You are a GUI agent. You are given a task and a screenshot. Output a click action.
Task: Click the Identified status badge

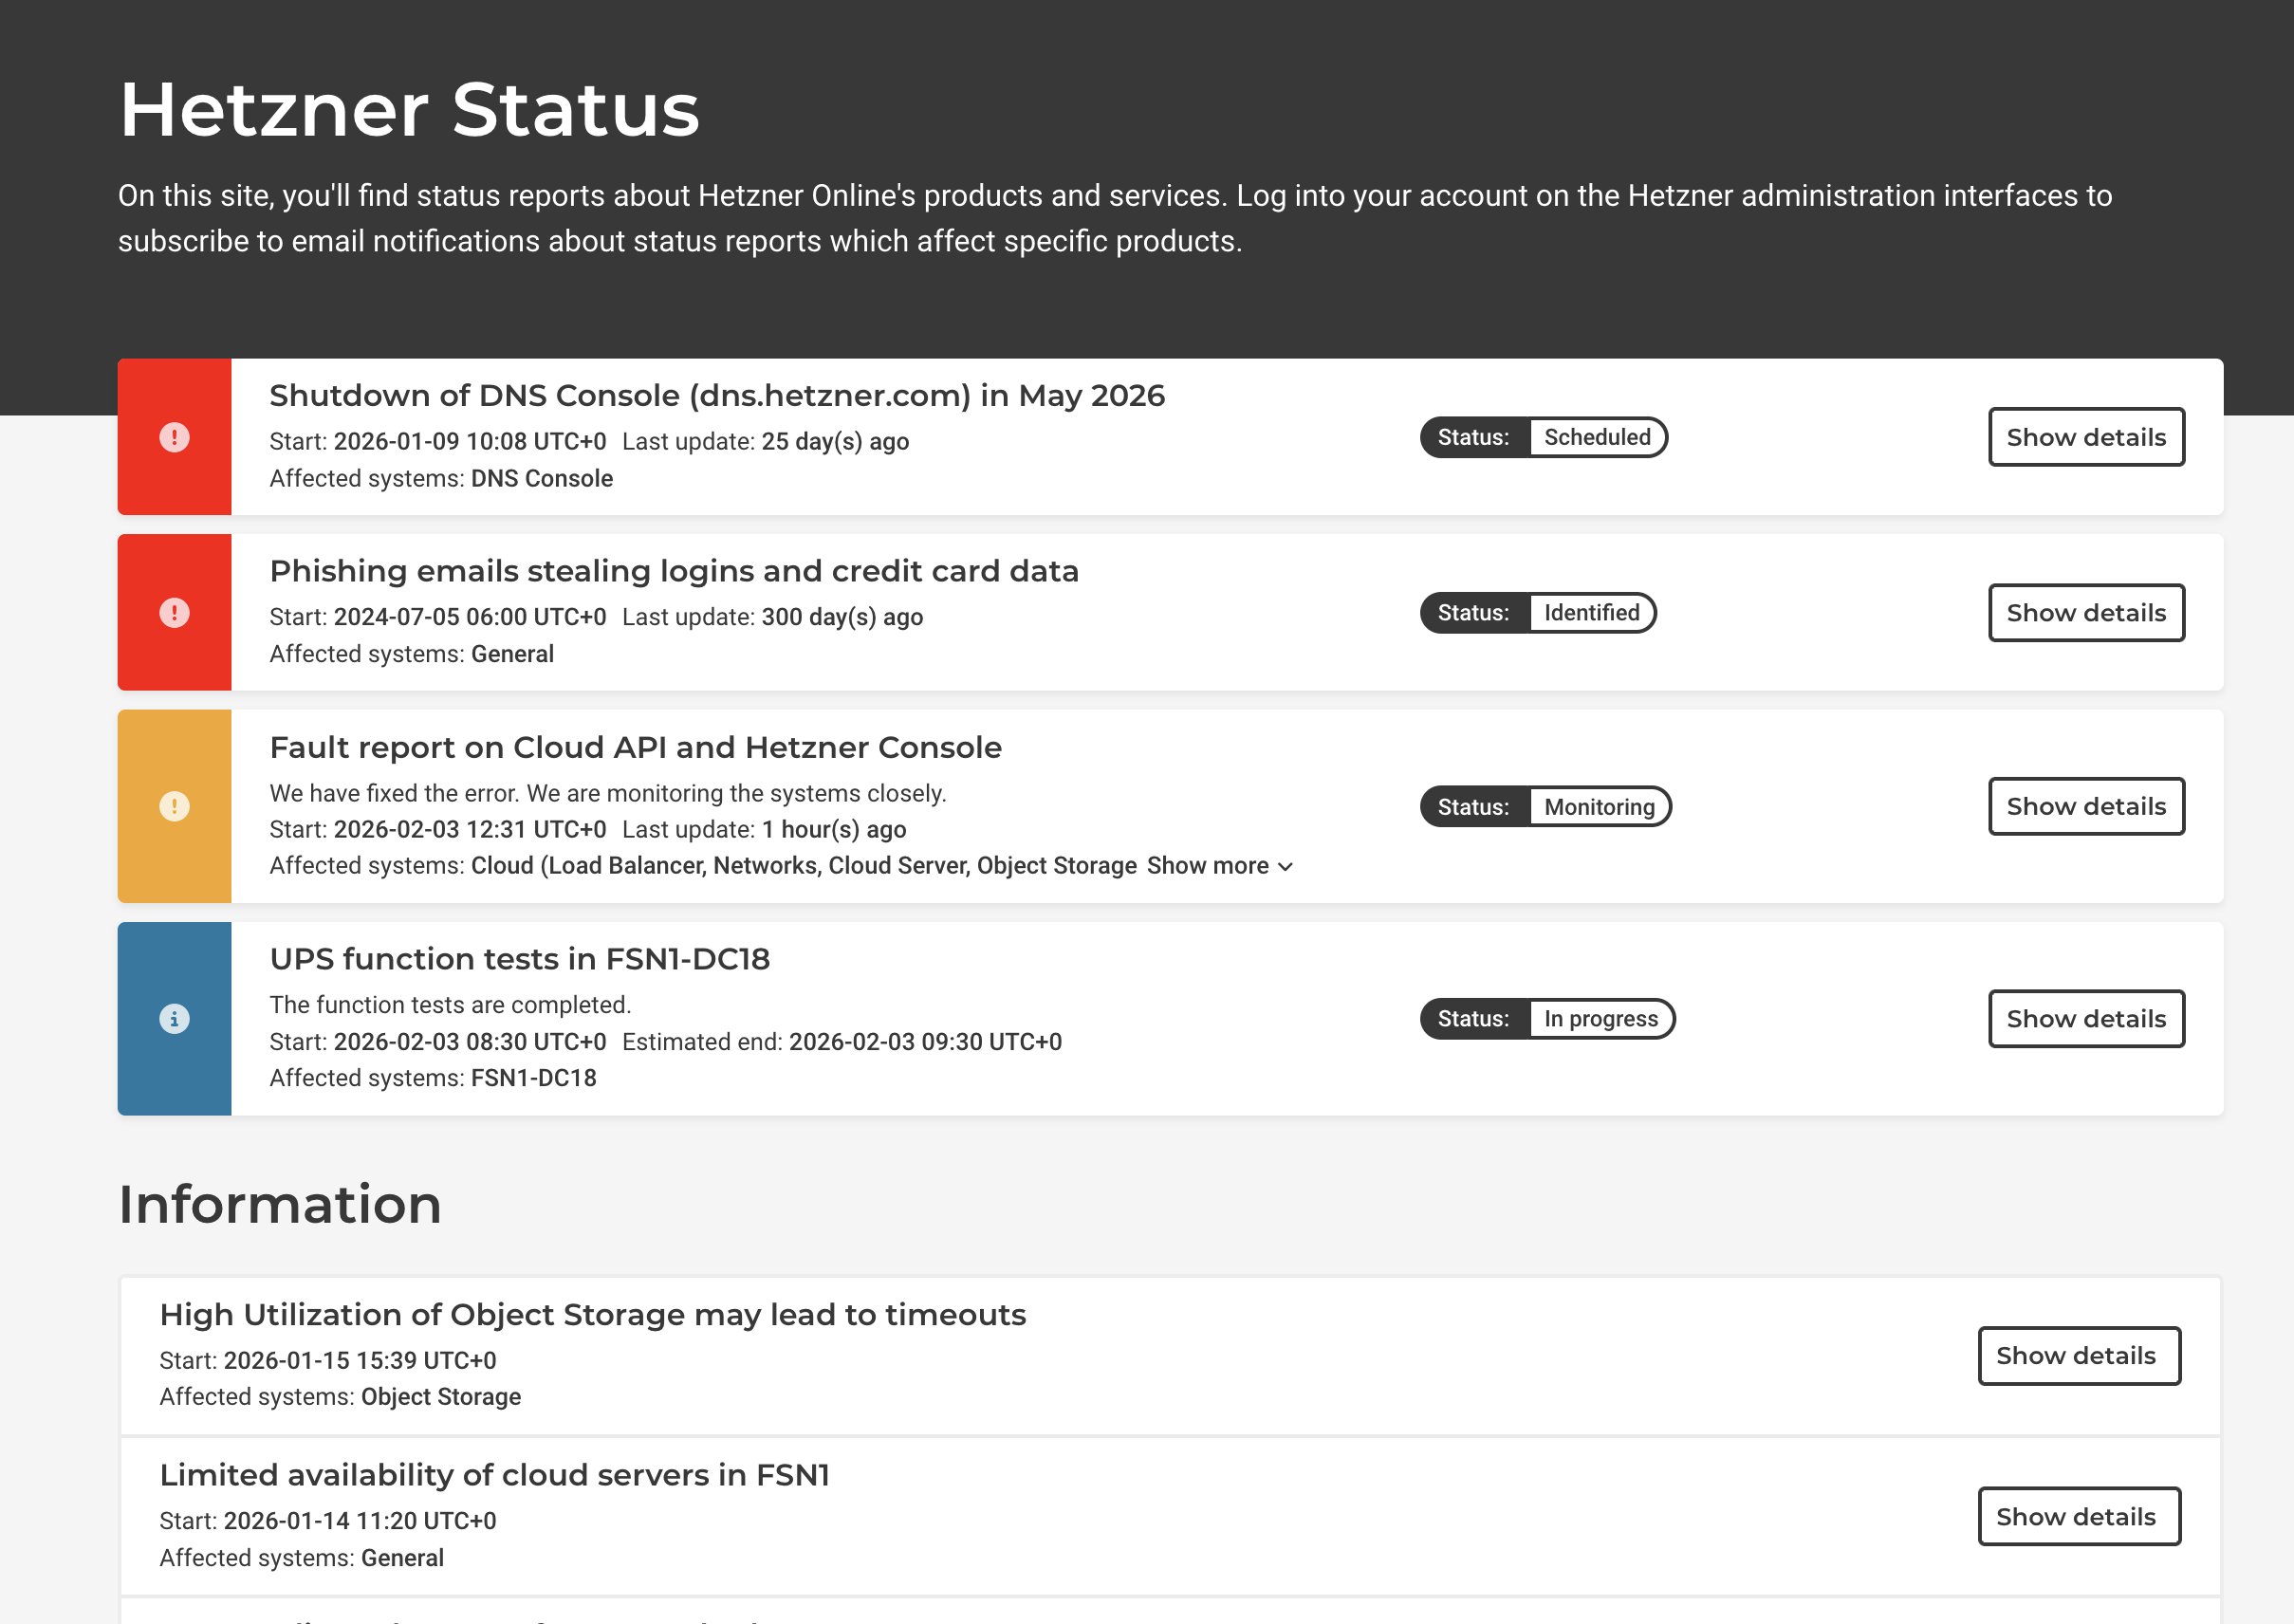[1591, 613]
